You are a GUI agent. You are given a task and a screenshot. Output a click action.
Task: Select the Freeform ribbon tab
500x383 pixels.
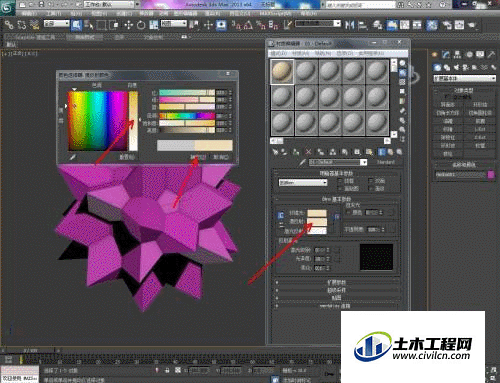tap(84, 38)
